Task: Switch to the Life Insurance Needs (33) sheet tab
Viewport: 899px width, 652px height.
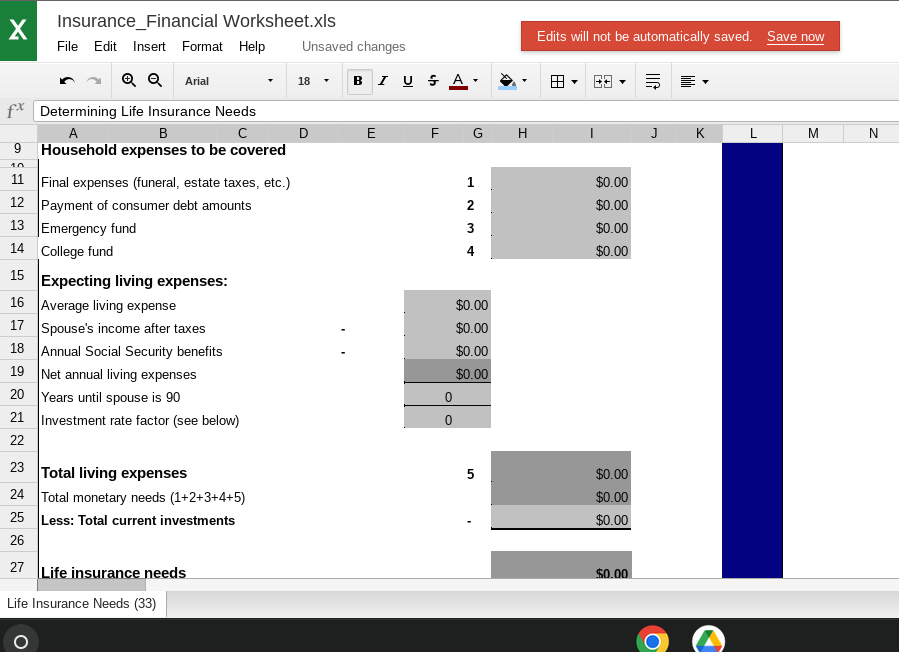Action: point(80,603)
